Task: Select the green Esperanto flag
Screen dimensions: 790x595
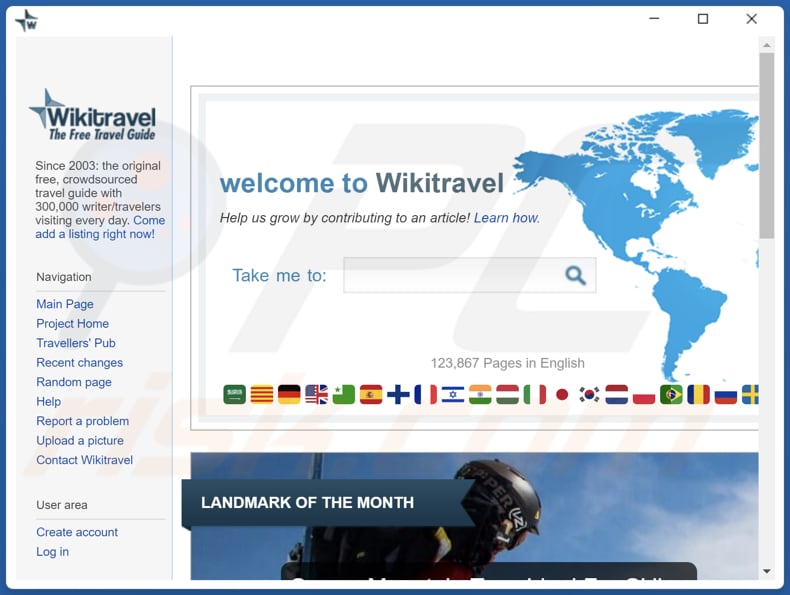Action: [344, 394]
